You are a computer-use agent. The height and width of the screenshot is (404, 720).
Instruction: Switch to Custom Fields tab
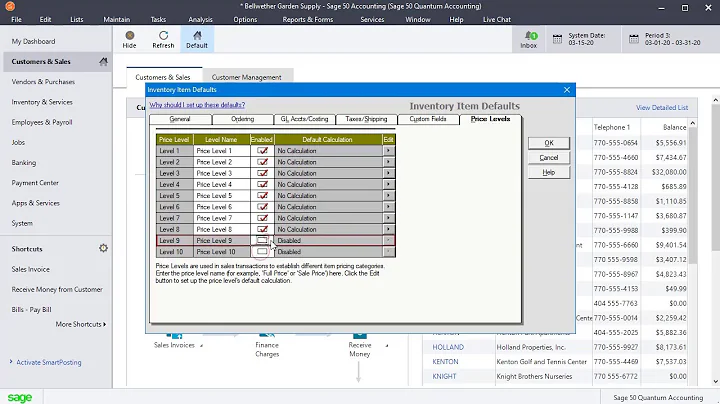(x=428, y=119)
